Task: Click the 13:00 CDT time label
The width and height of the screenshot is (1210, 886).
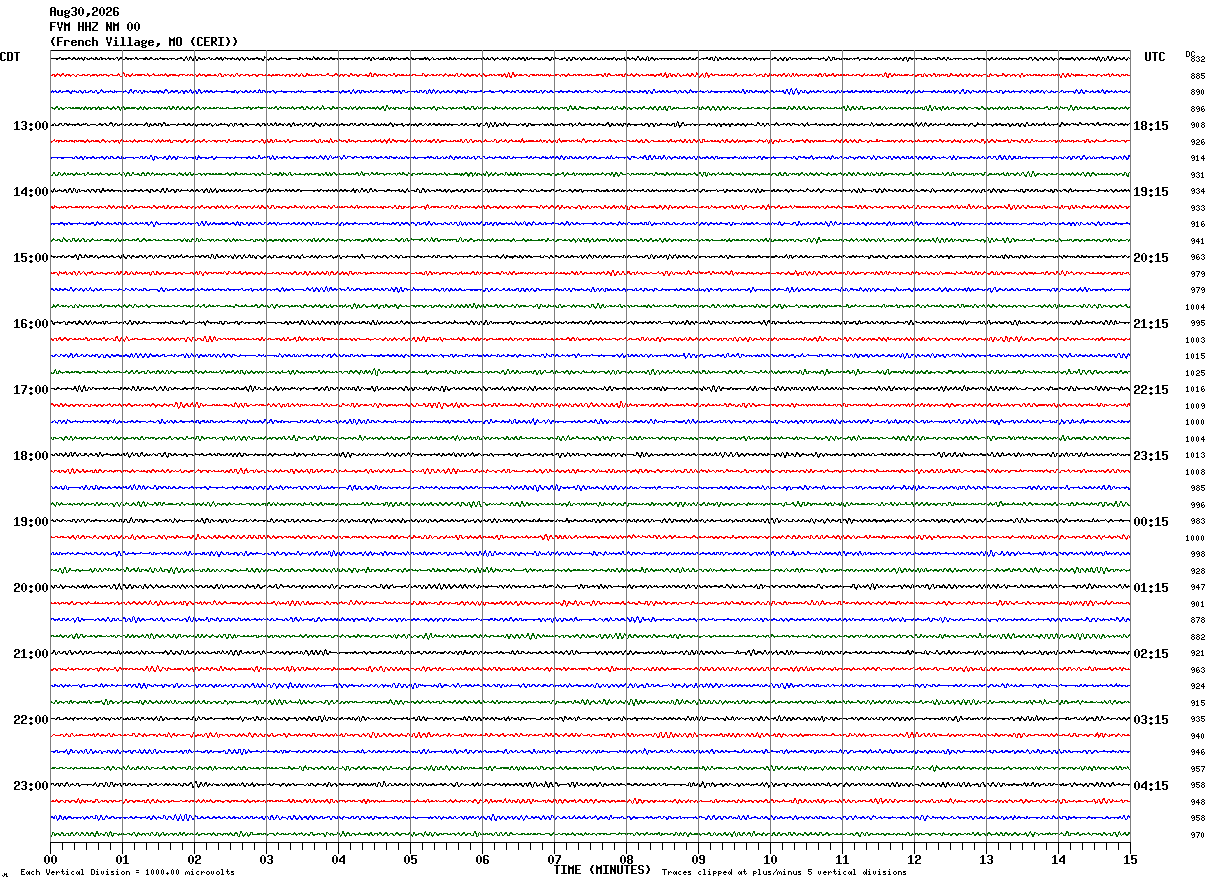Action: [x=30, y=126]
